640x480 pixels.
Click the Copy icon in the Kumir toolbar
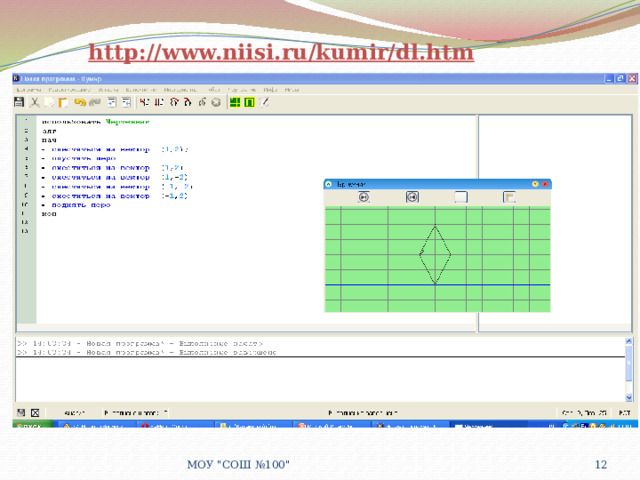[x=49, y=102]
